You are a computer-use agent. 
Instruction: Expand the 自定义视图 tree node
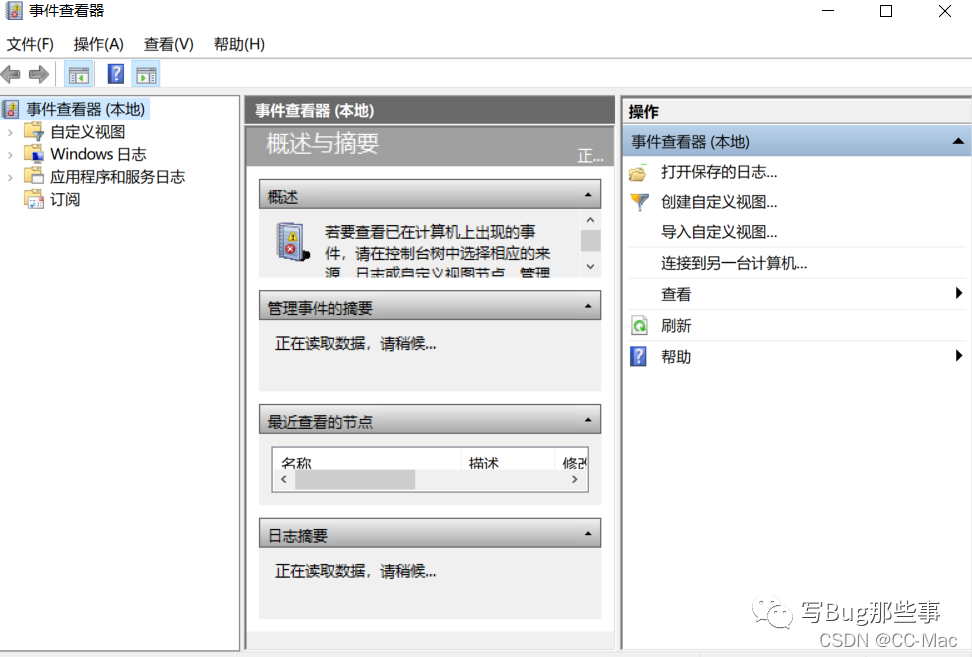coord(11,132)
